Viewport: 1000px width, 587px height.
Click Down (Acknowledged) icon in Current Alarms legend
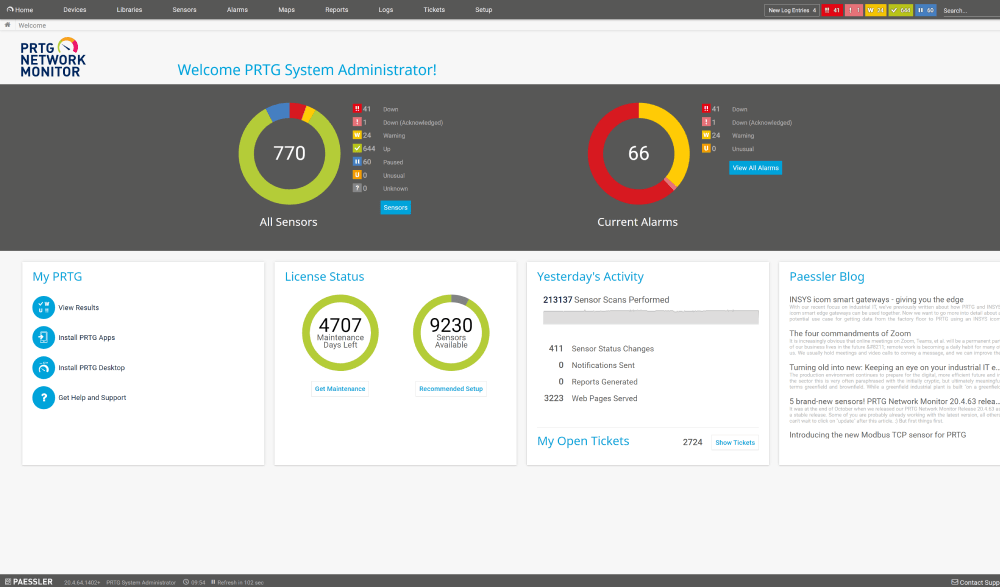[706, 122]
